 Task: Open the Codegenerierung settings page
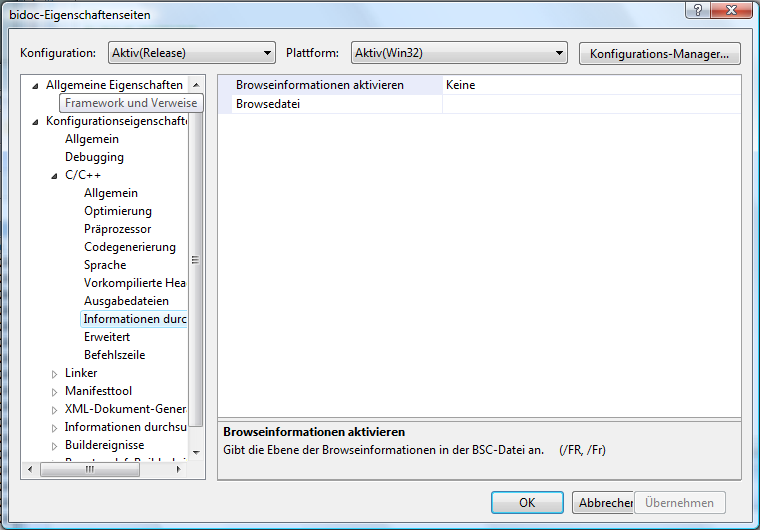click(x=129, y=247)
